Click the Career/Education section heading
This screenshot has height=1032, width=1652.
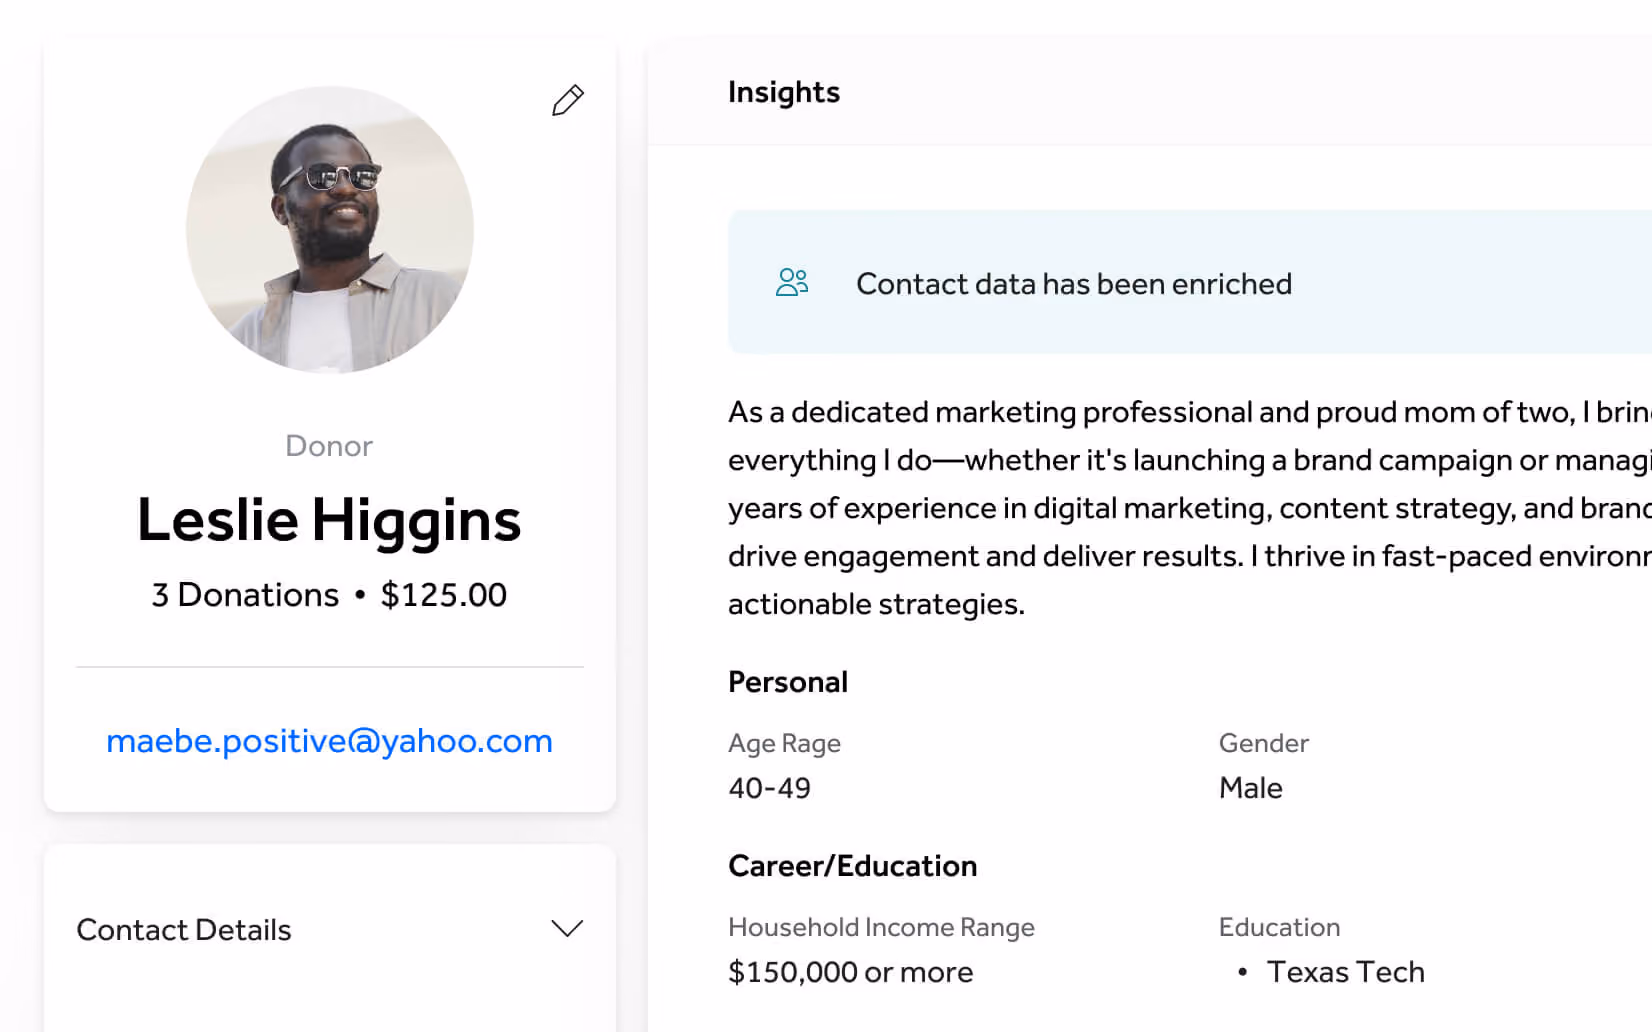(853, 866)
